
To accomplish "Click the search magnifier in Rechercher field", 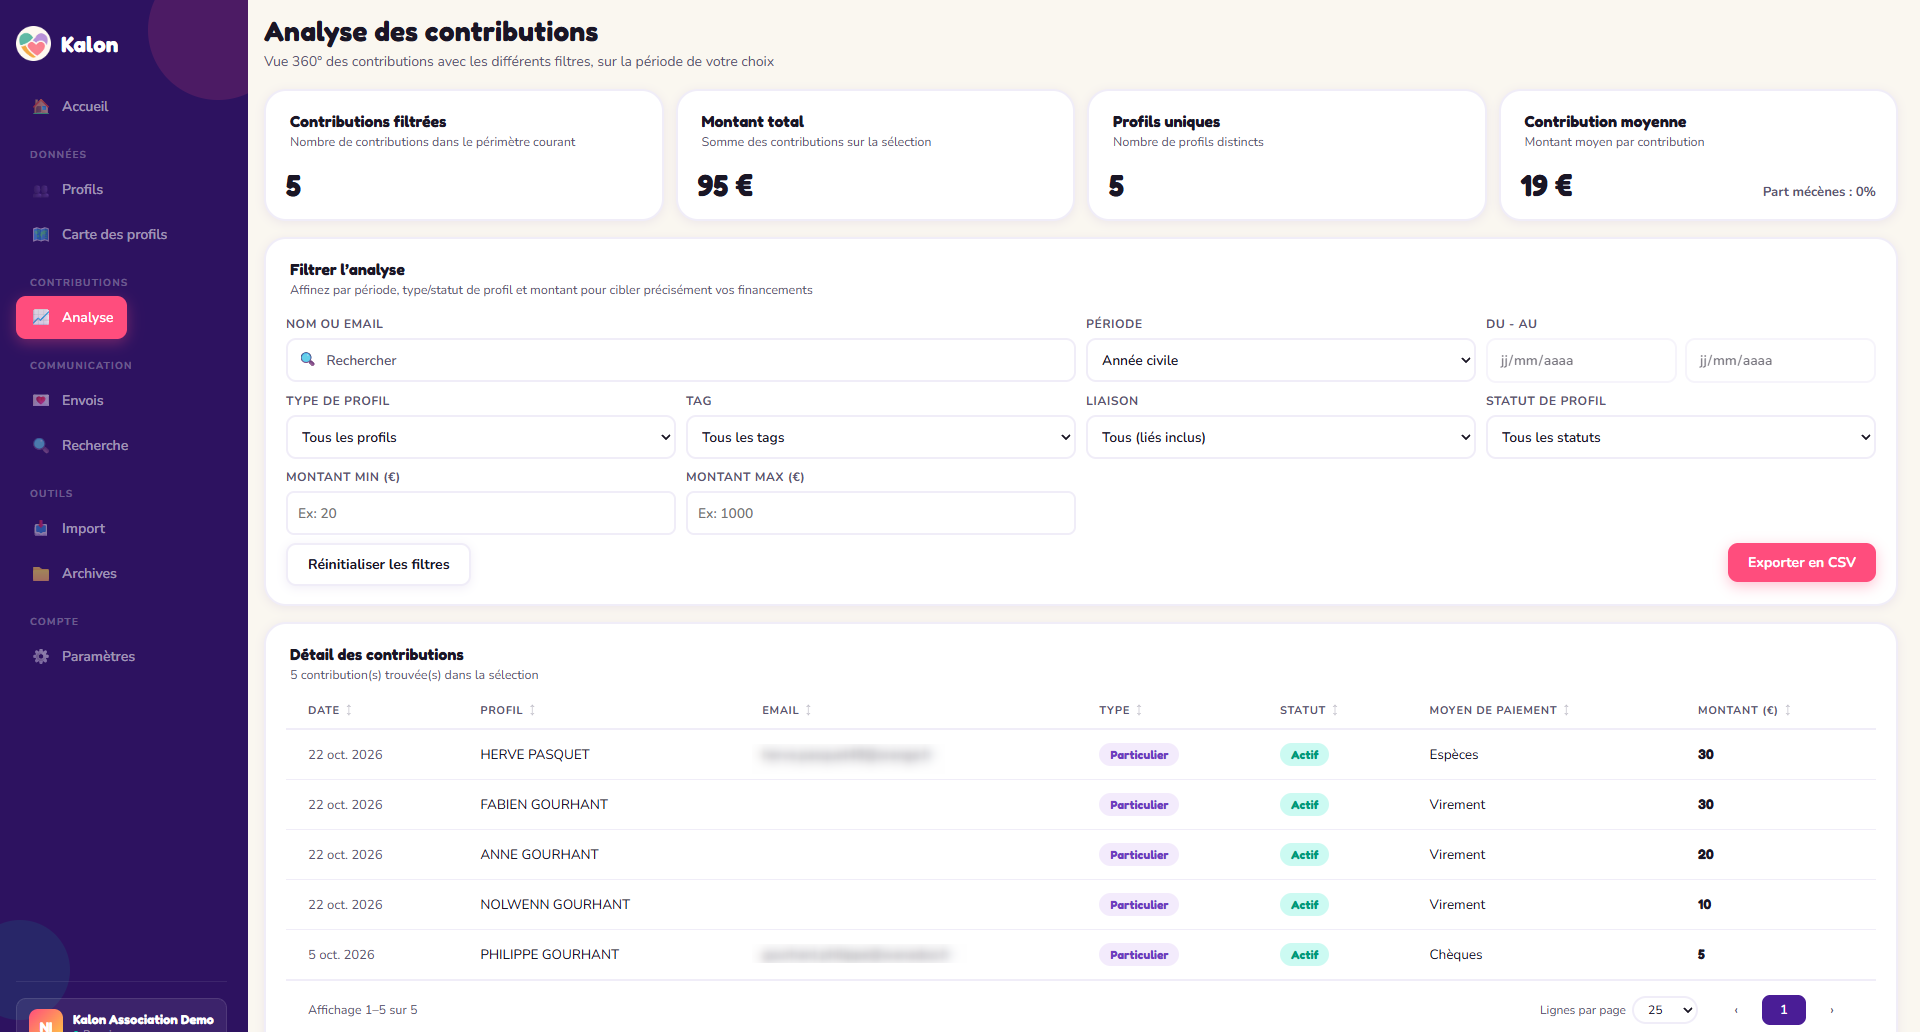I will pyautogui.click(x=308, y=359).
